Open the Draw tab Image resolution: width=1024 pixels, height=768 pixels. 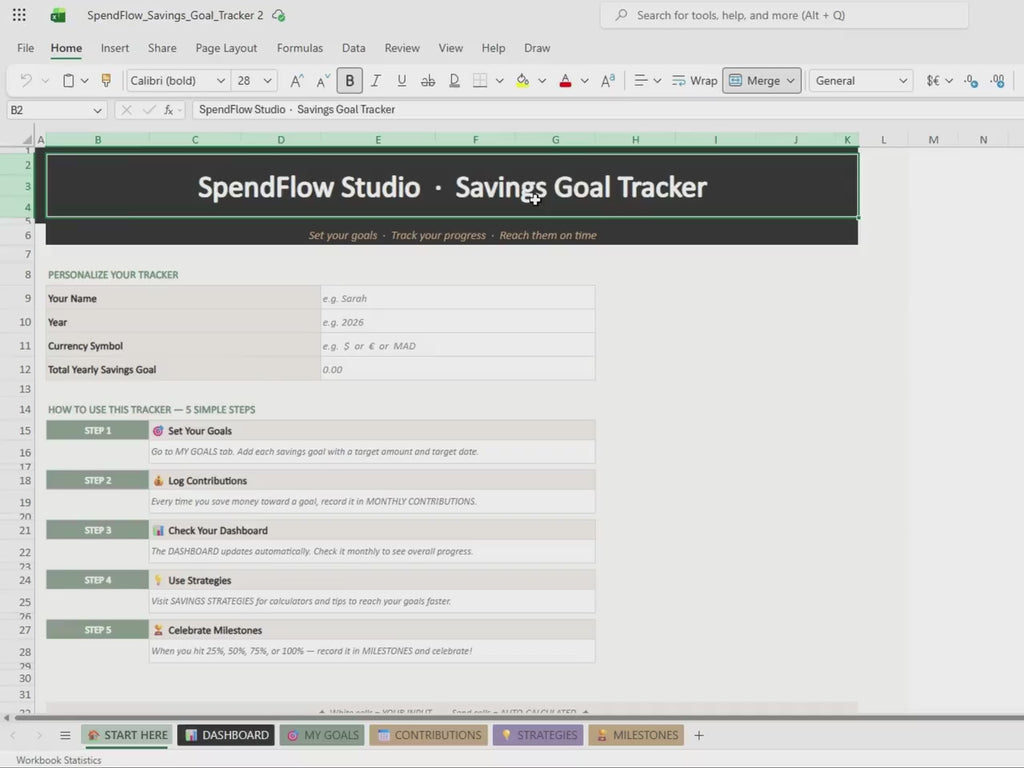click(x=537, y=48)
